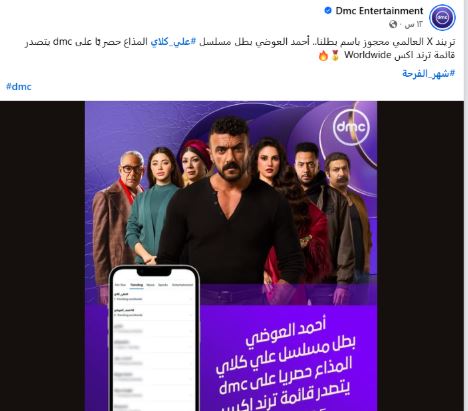Open the #dmc hashtag
The width and height of the screenshot is (468, 411).
coord(19,87)
